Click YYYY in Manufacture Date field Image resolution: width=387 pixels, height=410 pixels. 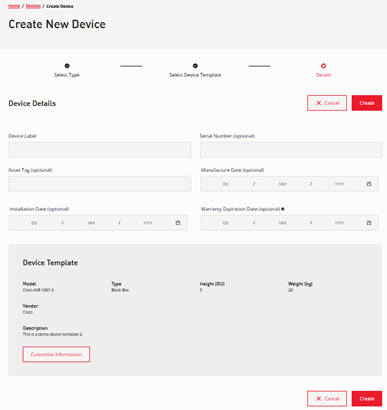[339, 184]
